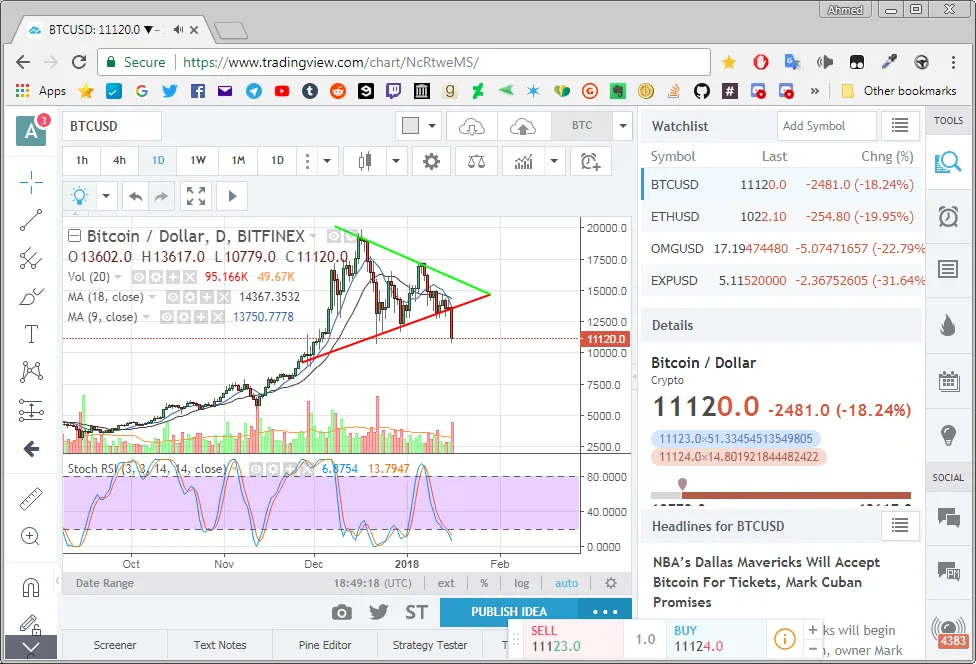Toggle lock all drawing tools
Viewport: 976px width, 664px height.
[x=30, y=624]
